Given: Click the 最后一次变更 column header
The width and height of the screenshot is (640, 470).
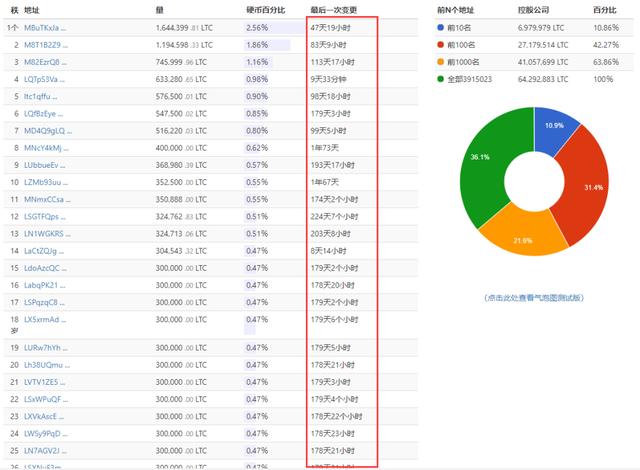Looking at the screenshot, I should click(336, 9).
